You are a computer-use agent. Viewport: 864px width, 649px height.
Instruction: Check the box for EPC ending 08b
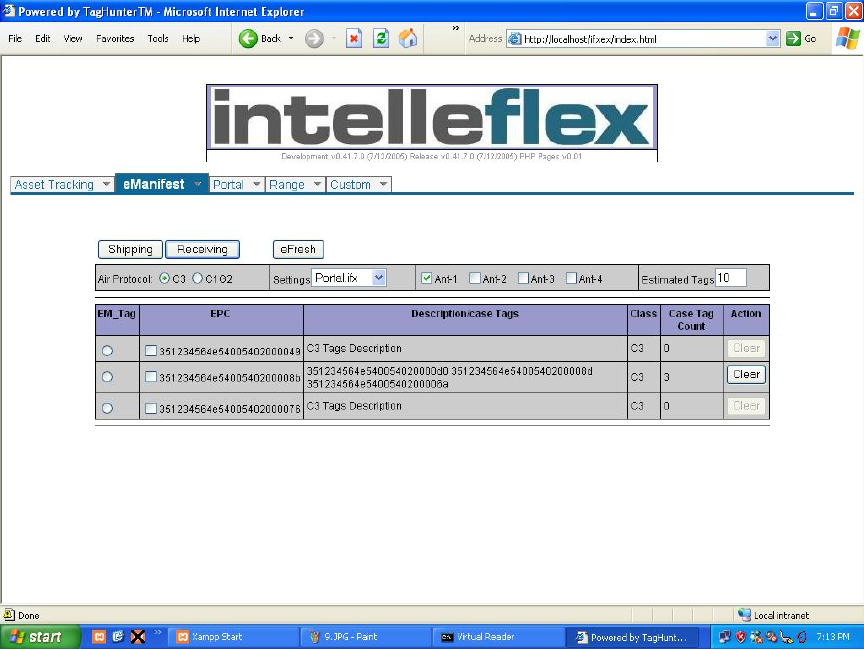151,377
